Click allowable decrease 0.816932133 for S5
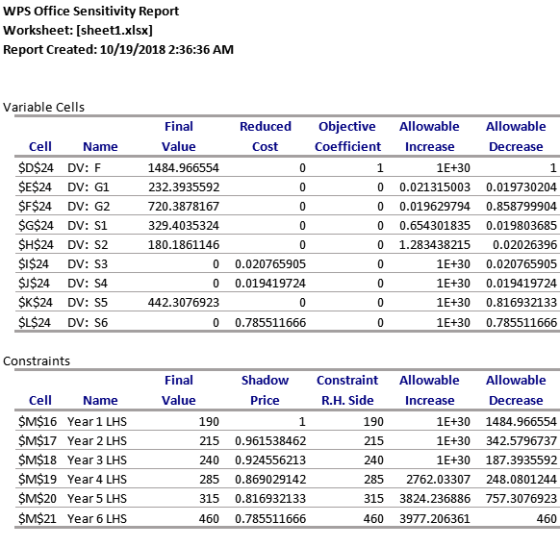 (521, 303)
